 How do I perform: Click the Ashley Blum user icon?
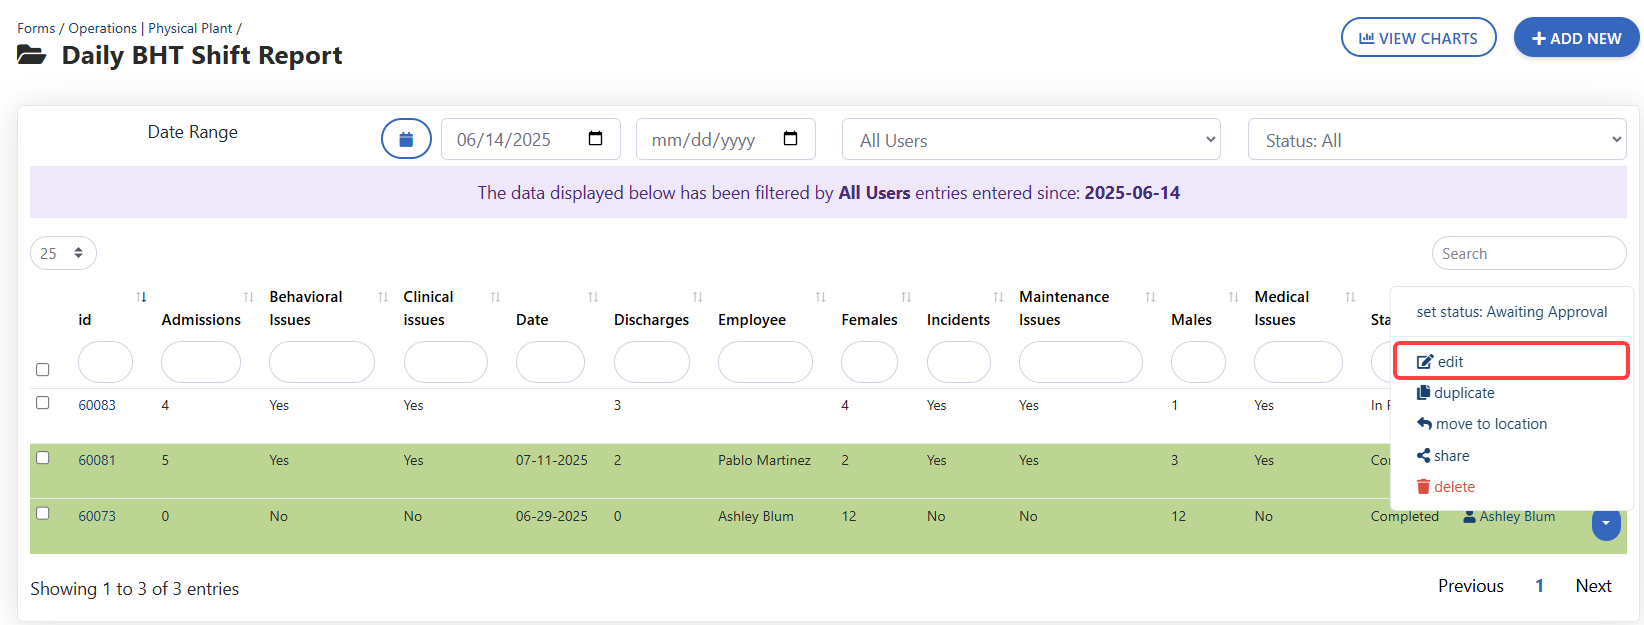pyautogui.click(x=1469, y=517)
